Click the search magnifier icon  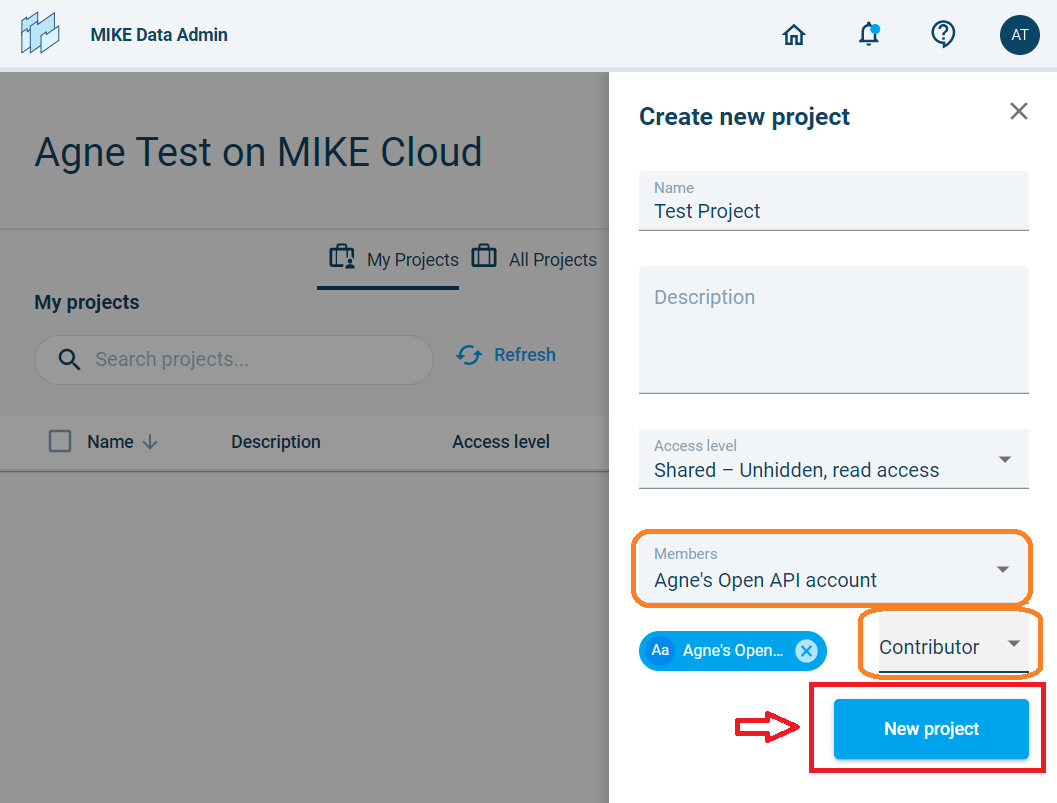tap(69, 360)
